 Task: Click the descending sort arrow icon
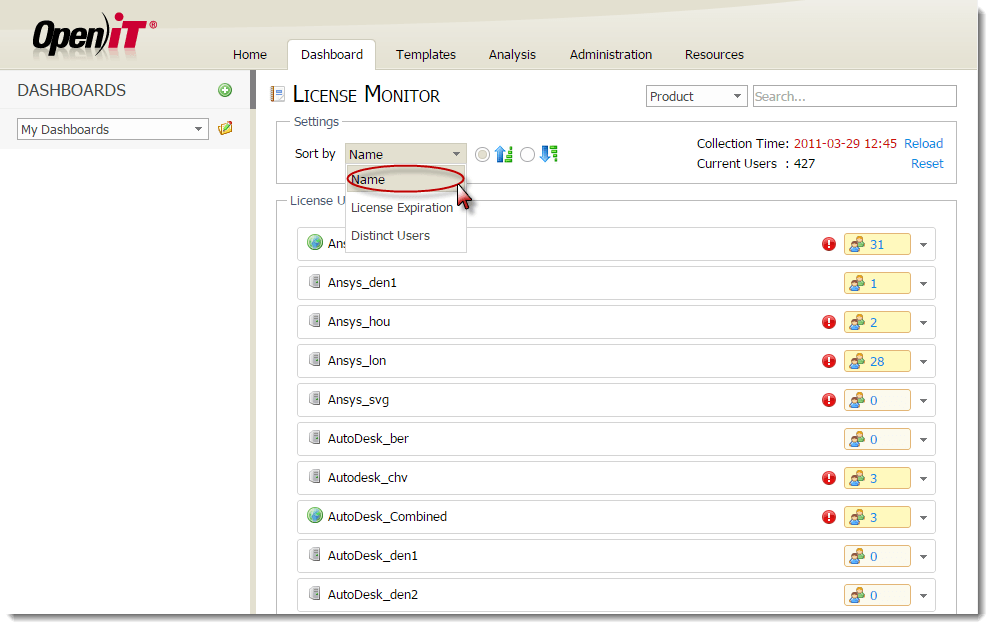tap(549, 154)
